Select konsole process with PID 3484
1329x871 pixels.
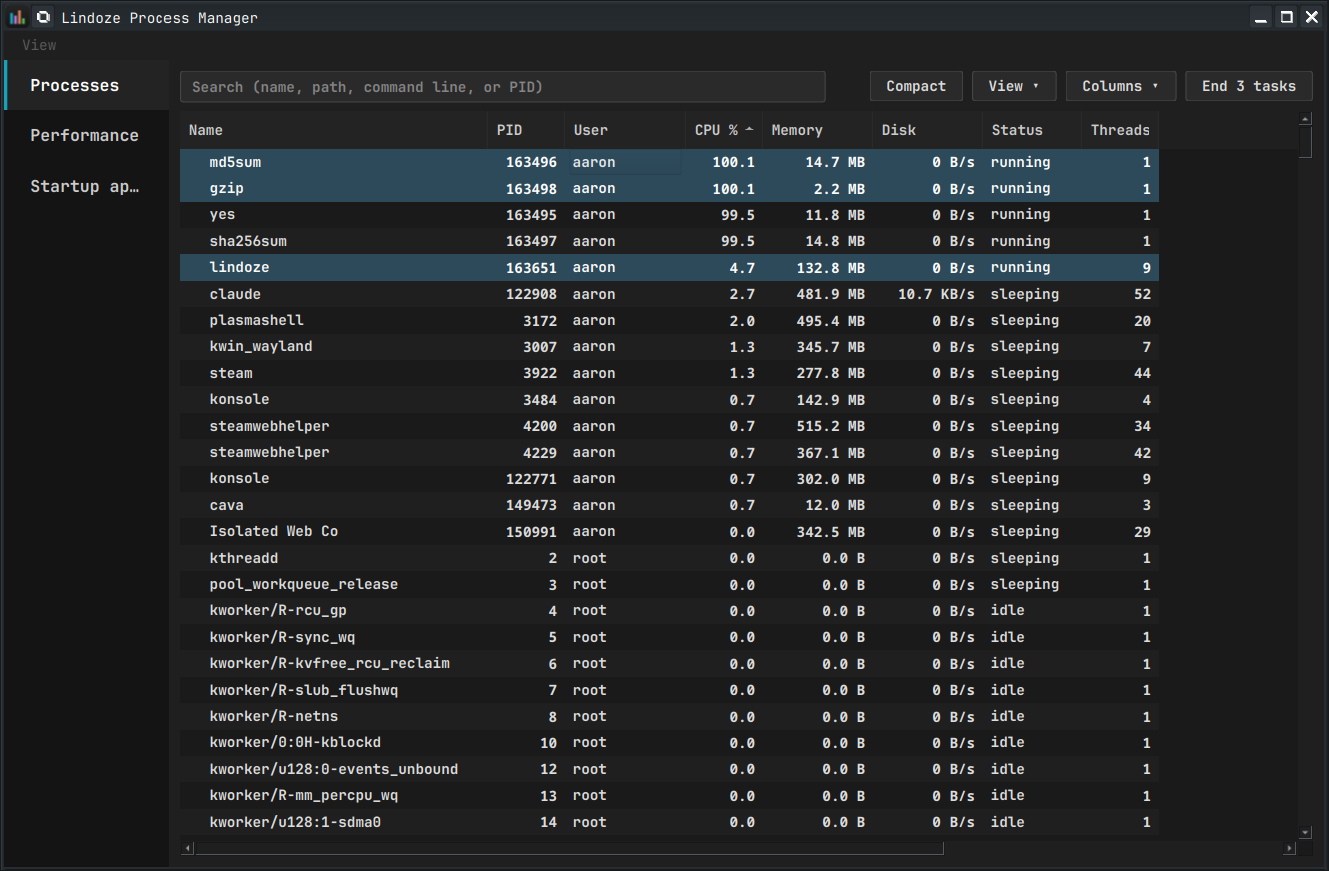(669, 399)
